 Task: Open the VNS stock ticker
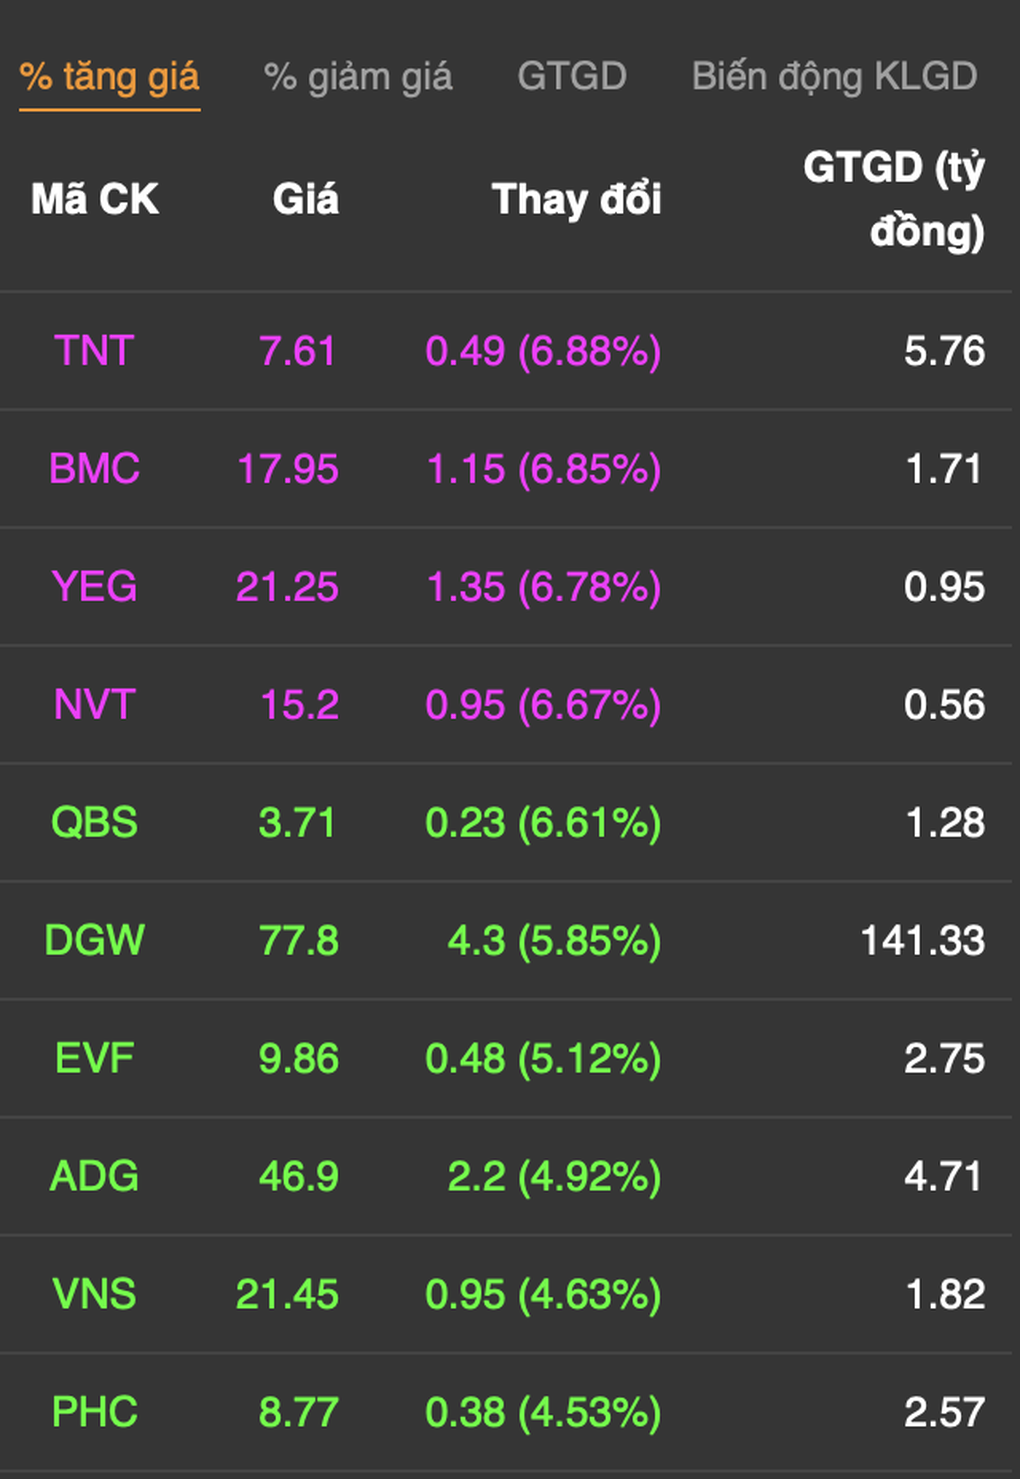[x=94, y=1295]
